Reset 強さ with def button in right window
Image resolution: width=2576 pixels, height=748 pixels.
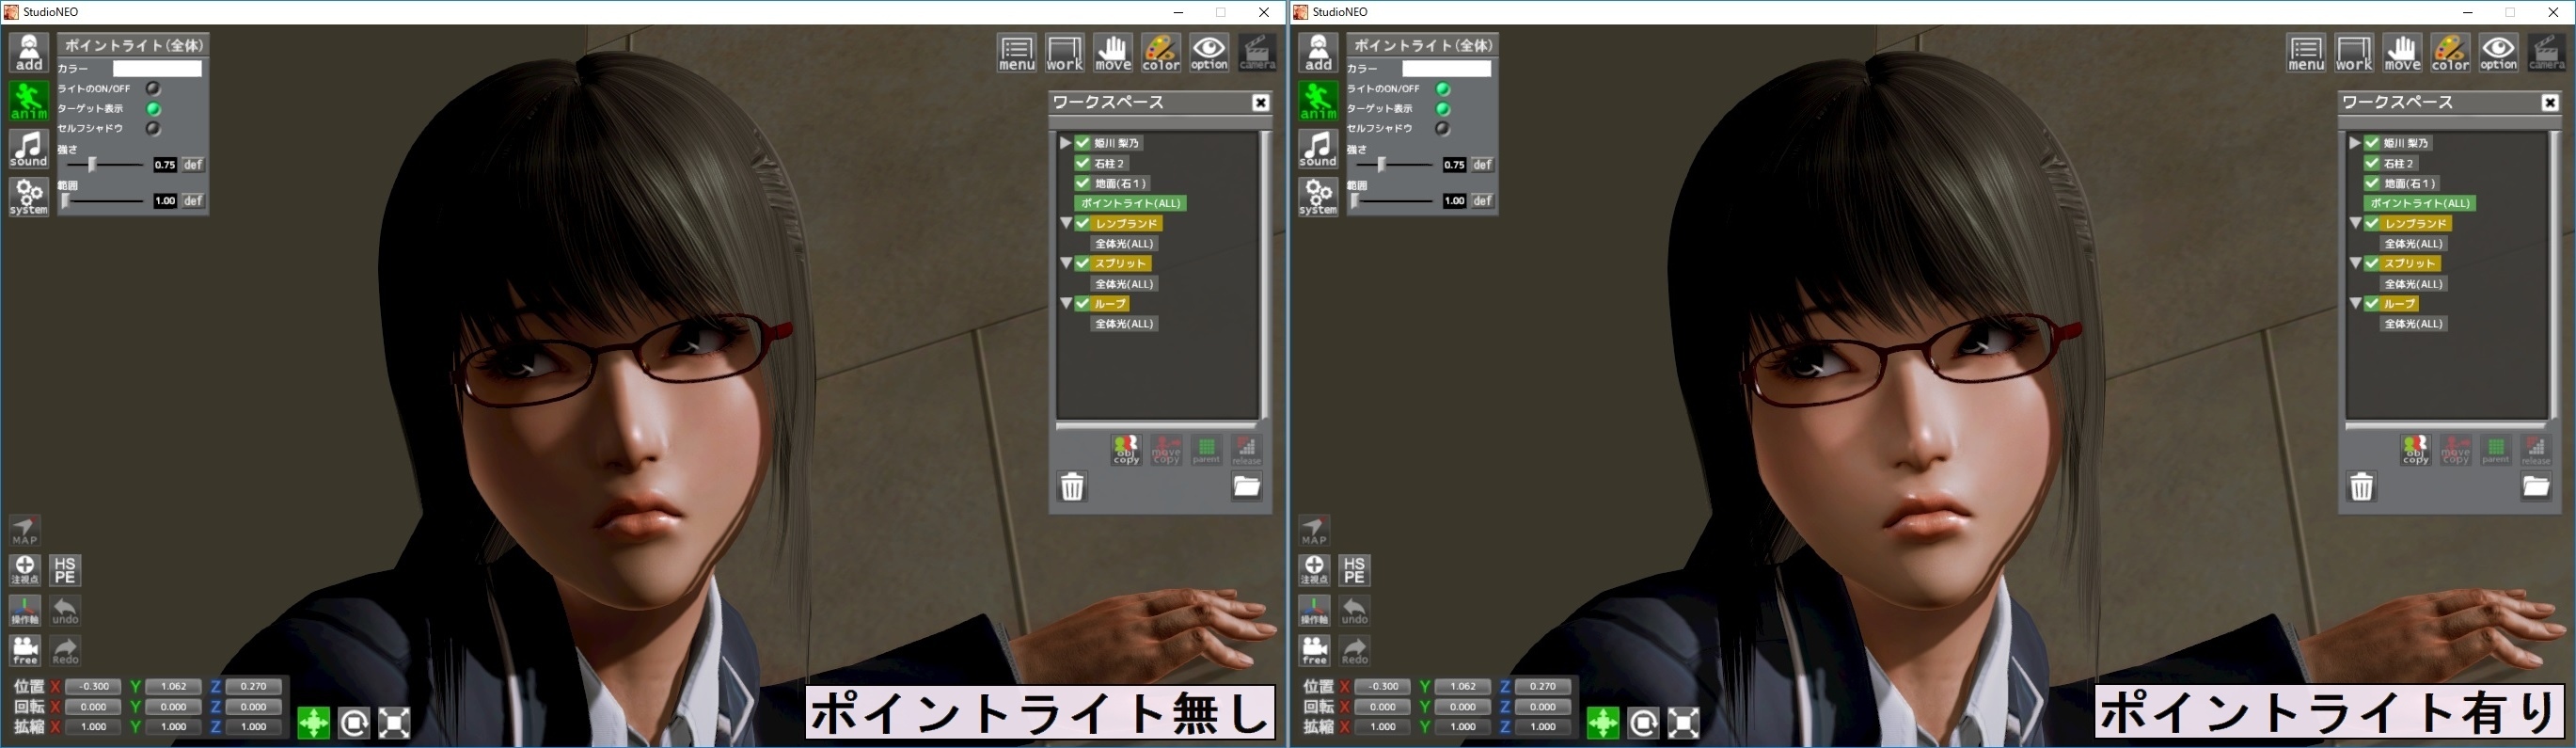pos(1482,165)
